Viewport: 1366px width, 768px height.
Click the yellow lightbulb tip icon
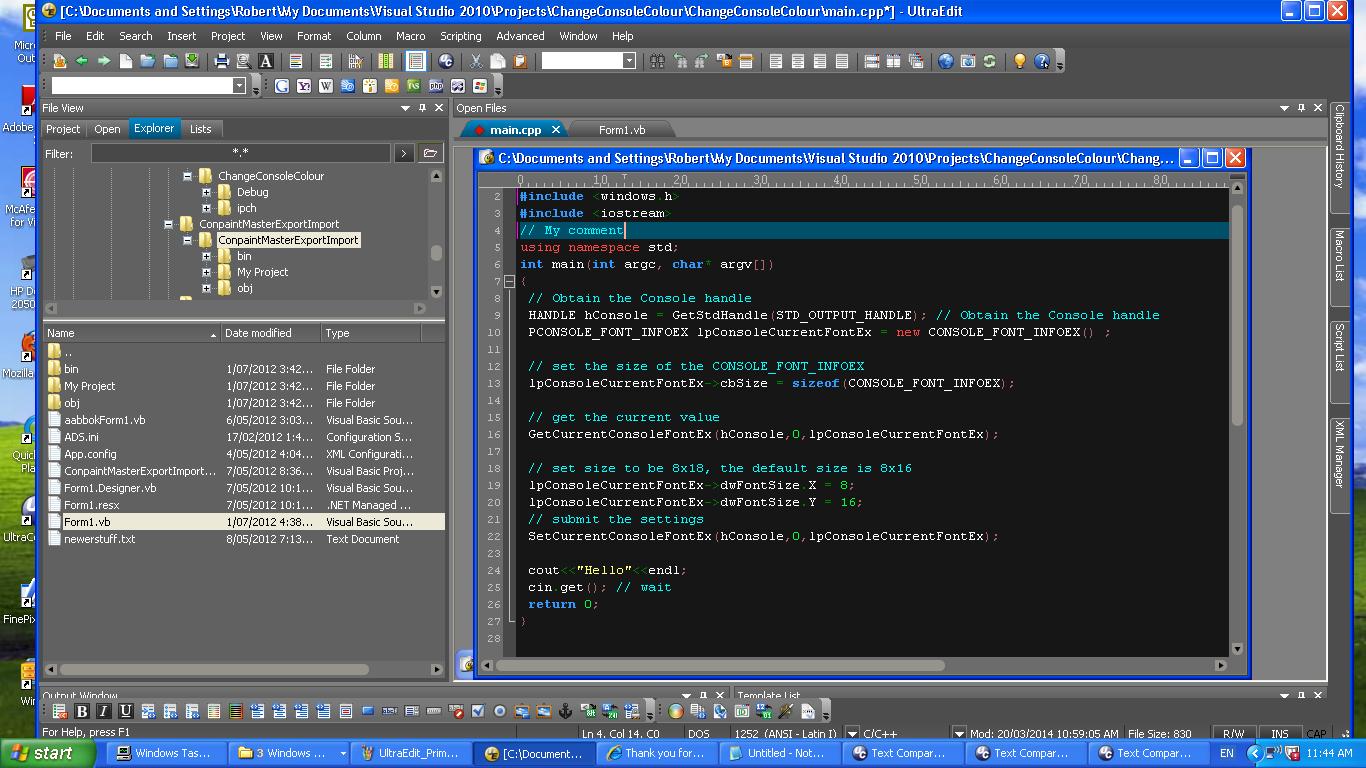click(x=1020, y=61)
